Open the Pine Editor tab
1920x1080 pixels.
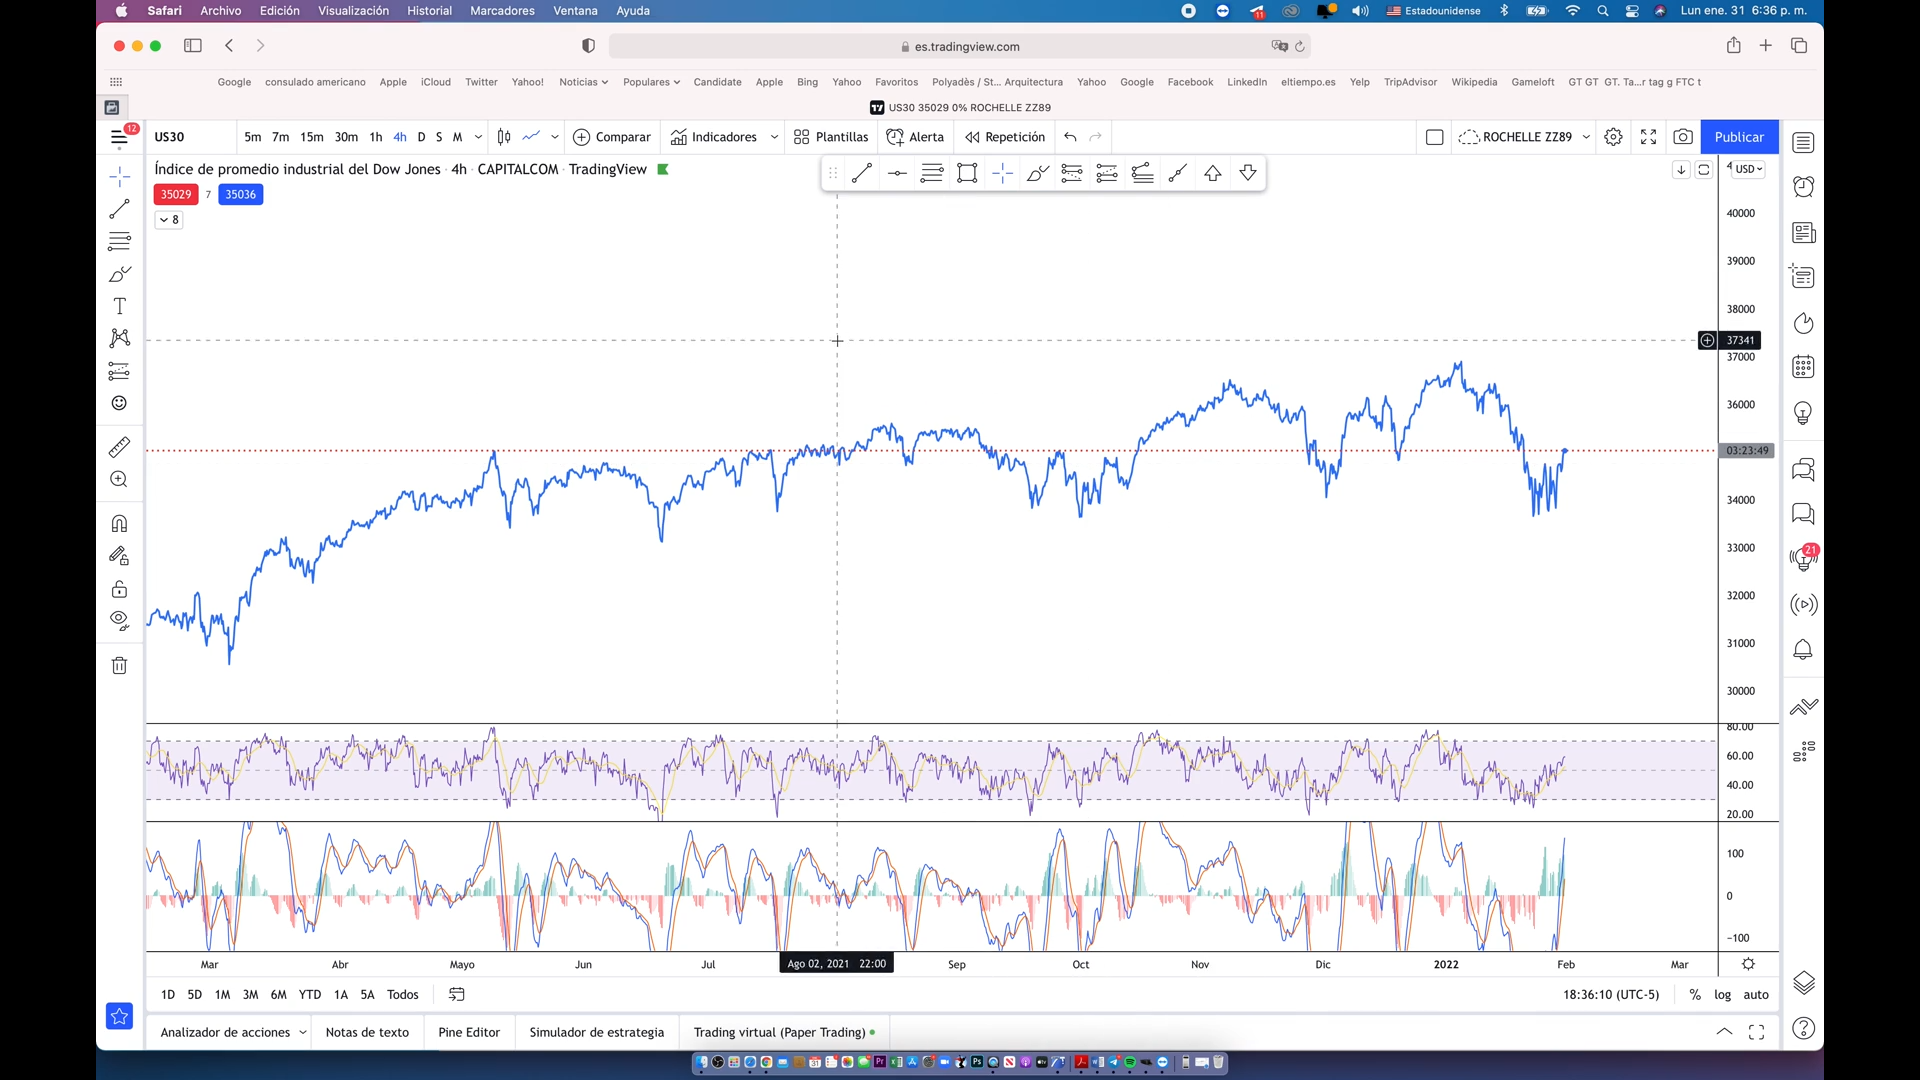point(469,1032)
